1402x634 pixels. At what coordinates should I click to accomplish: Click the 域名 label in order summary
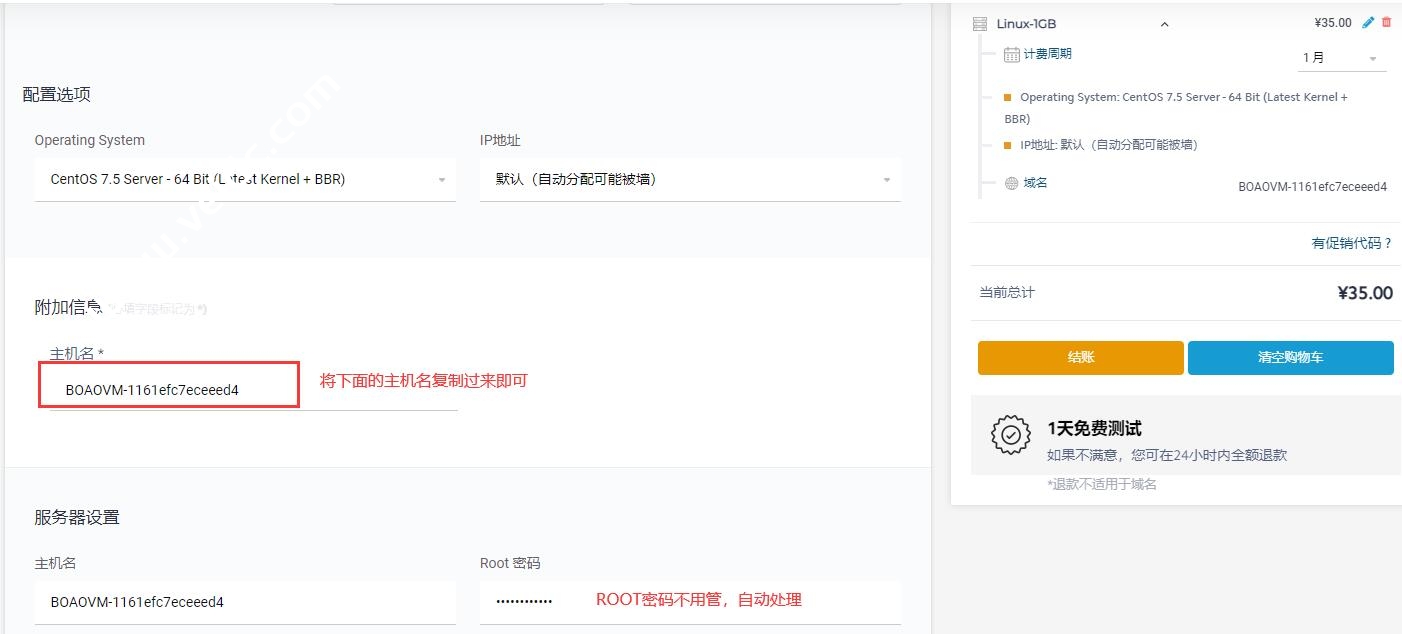pos(1035,183)
